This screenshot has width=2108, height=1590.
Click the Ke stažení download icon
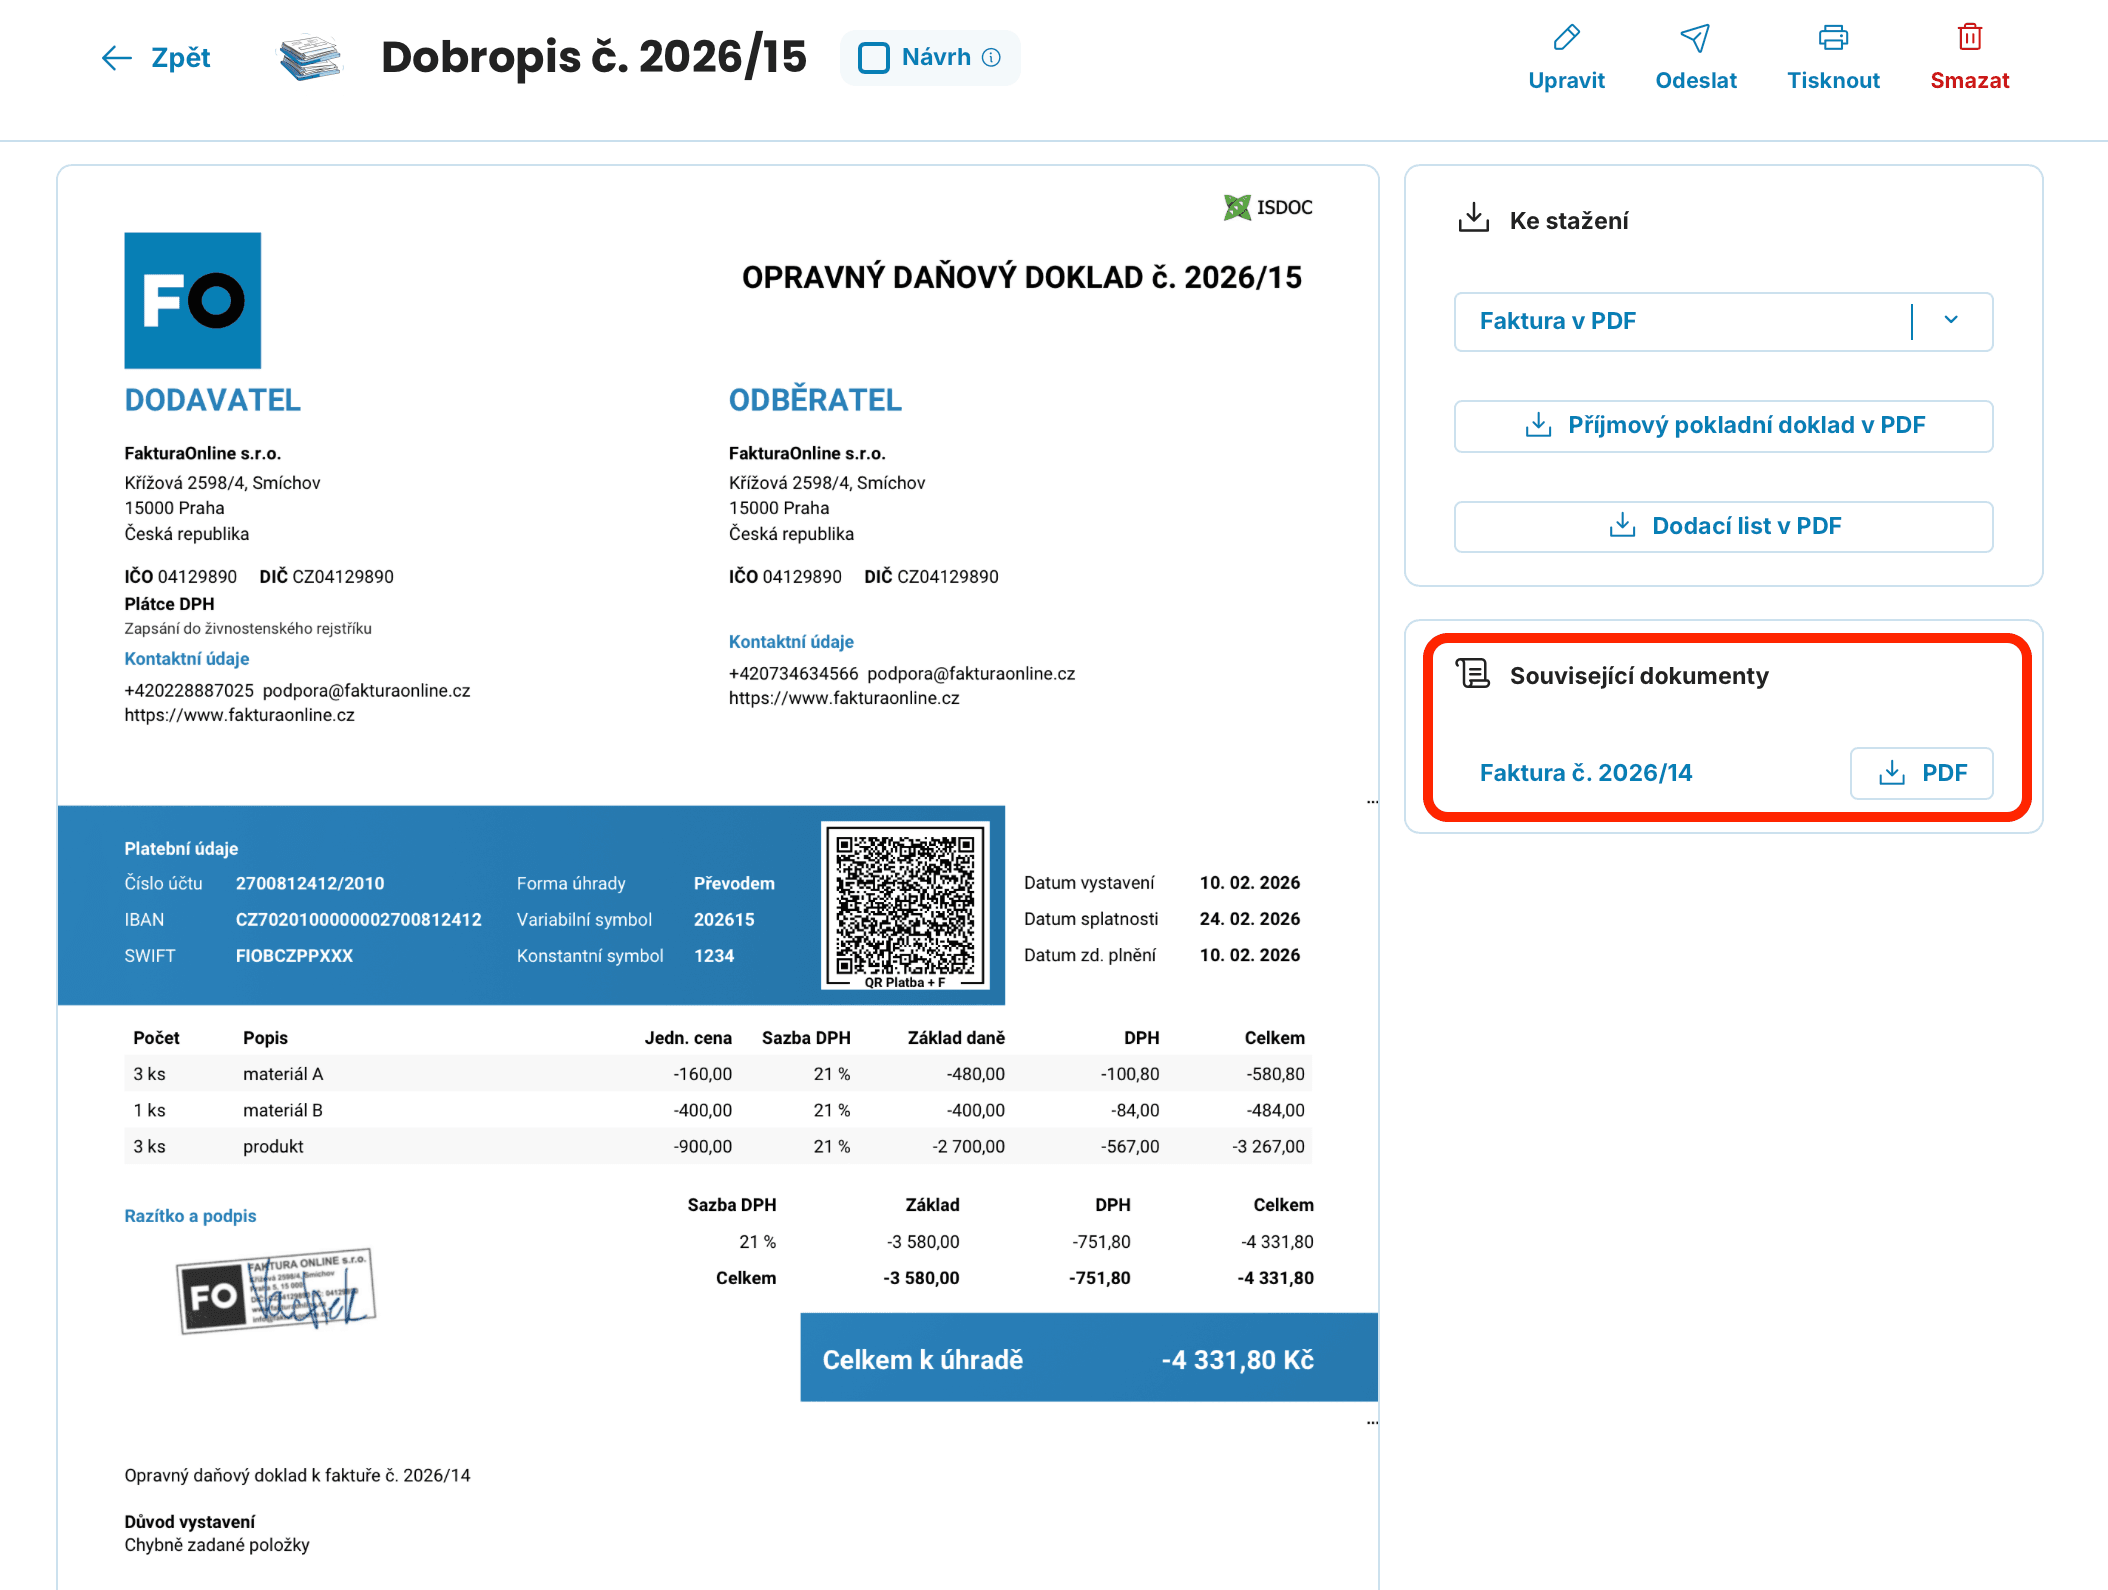(1473, 218)
